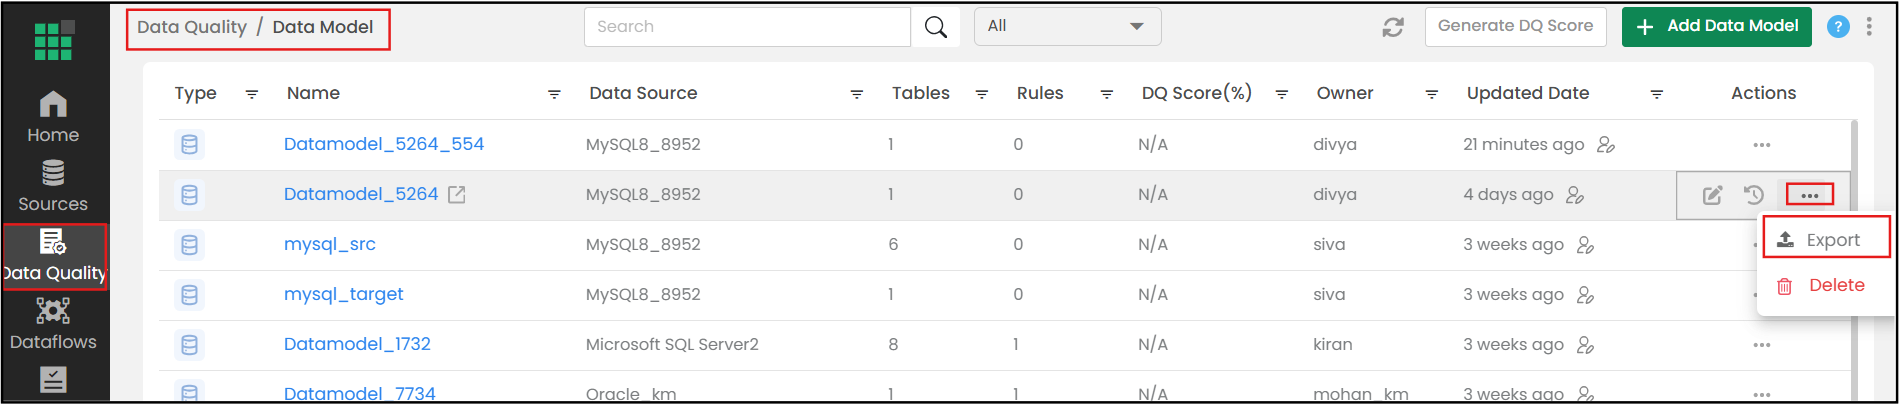This screenshot has height=404, width=1899.
Task: Click into the Search input field
Action: 747,27
